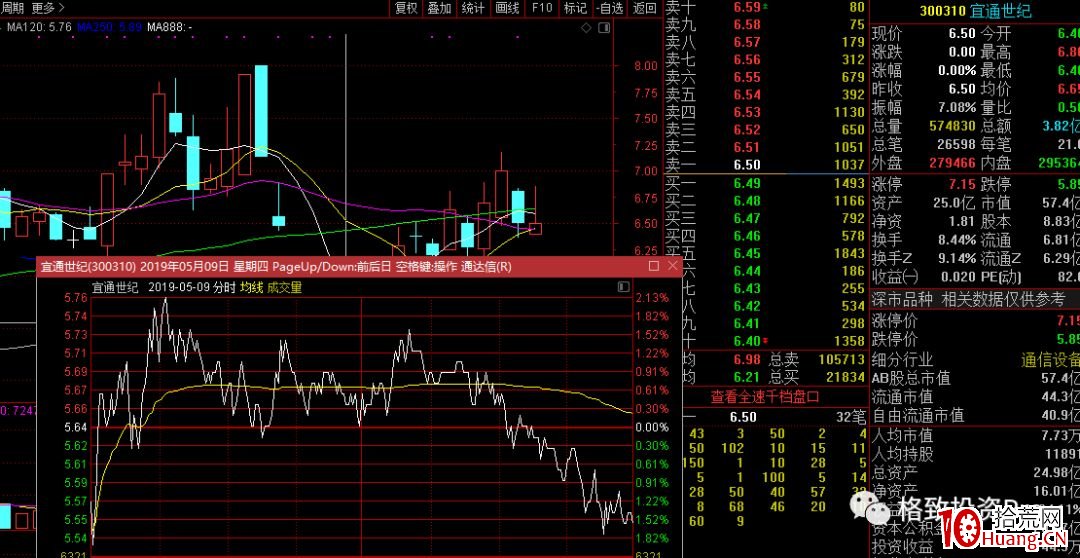
Task: Click the 流通市值 row
Action: click(x=975, y=397)
